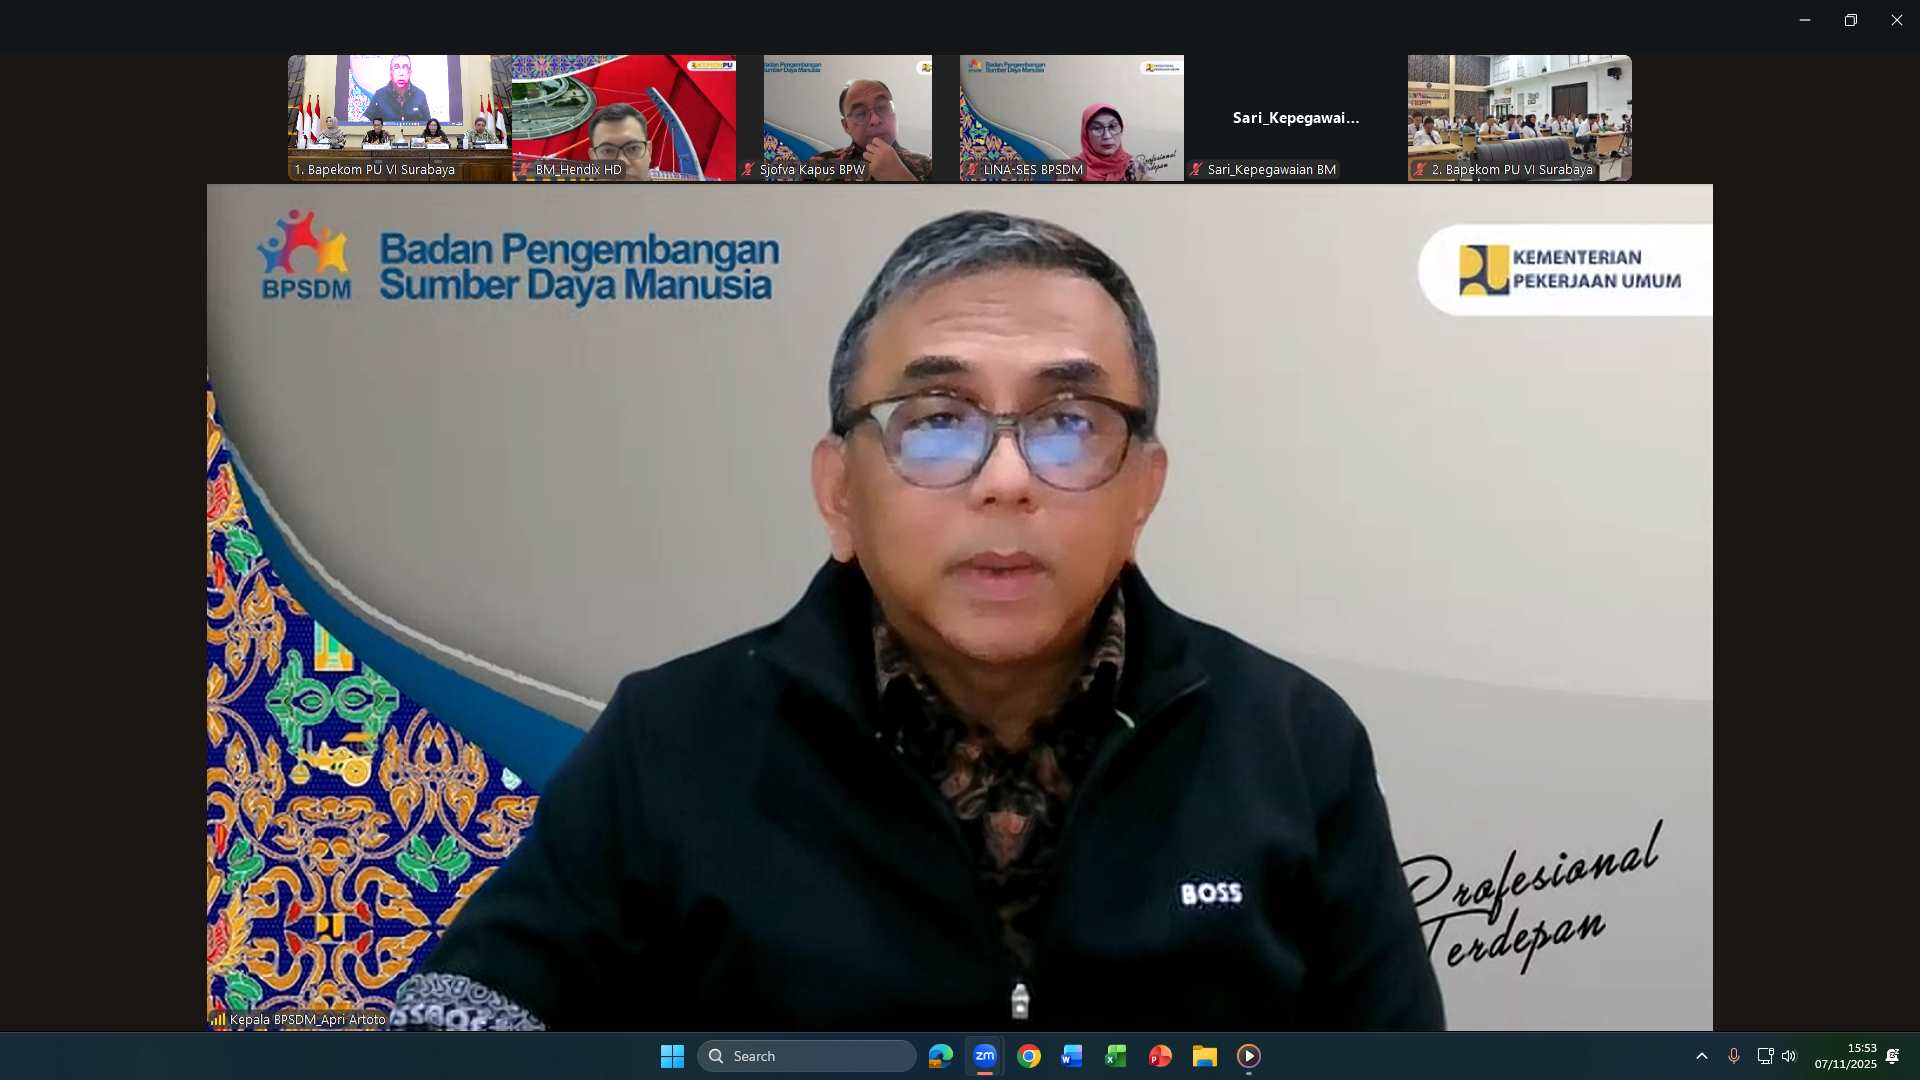The image size is (1920, 1080).
Task: Open Microsoft Word taskbar icon
Action: [x=1072, y=1056]
